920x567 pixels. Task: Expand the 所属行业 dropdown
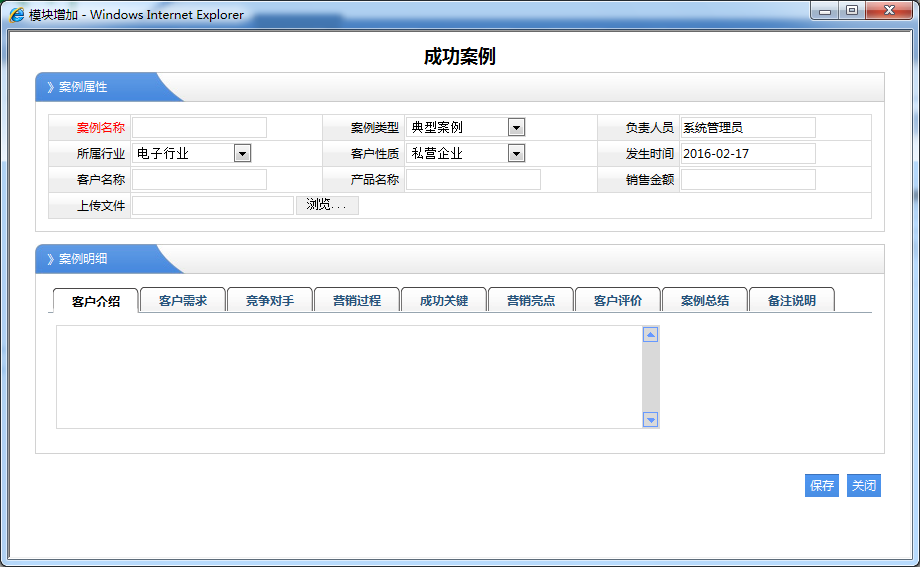(242, 153)
